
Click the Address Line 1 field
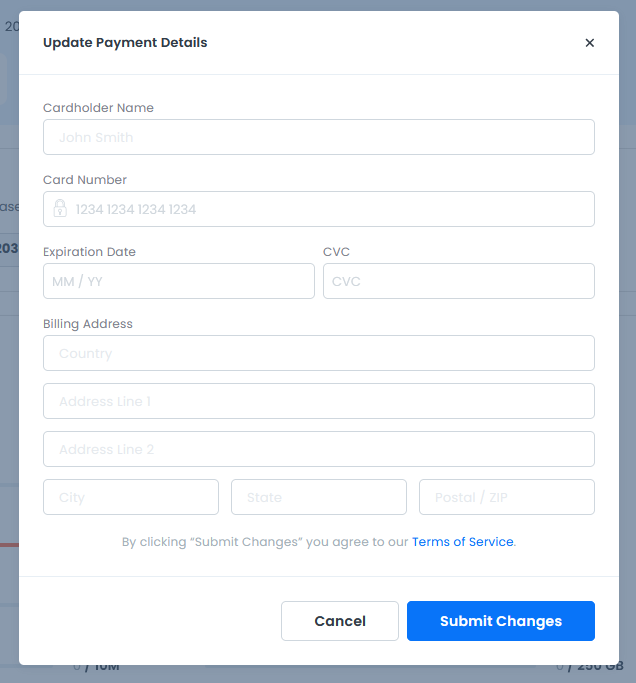pos(318,401)
